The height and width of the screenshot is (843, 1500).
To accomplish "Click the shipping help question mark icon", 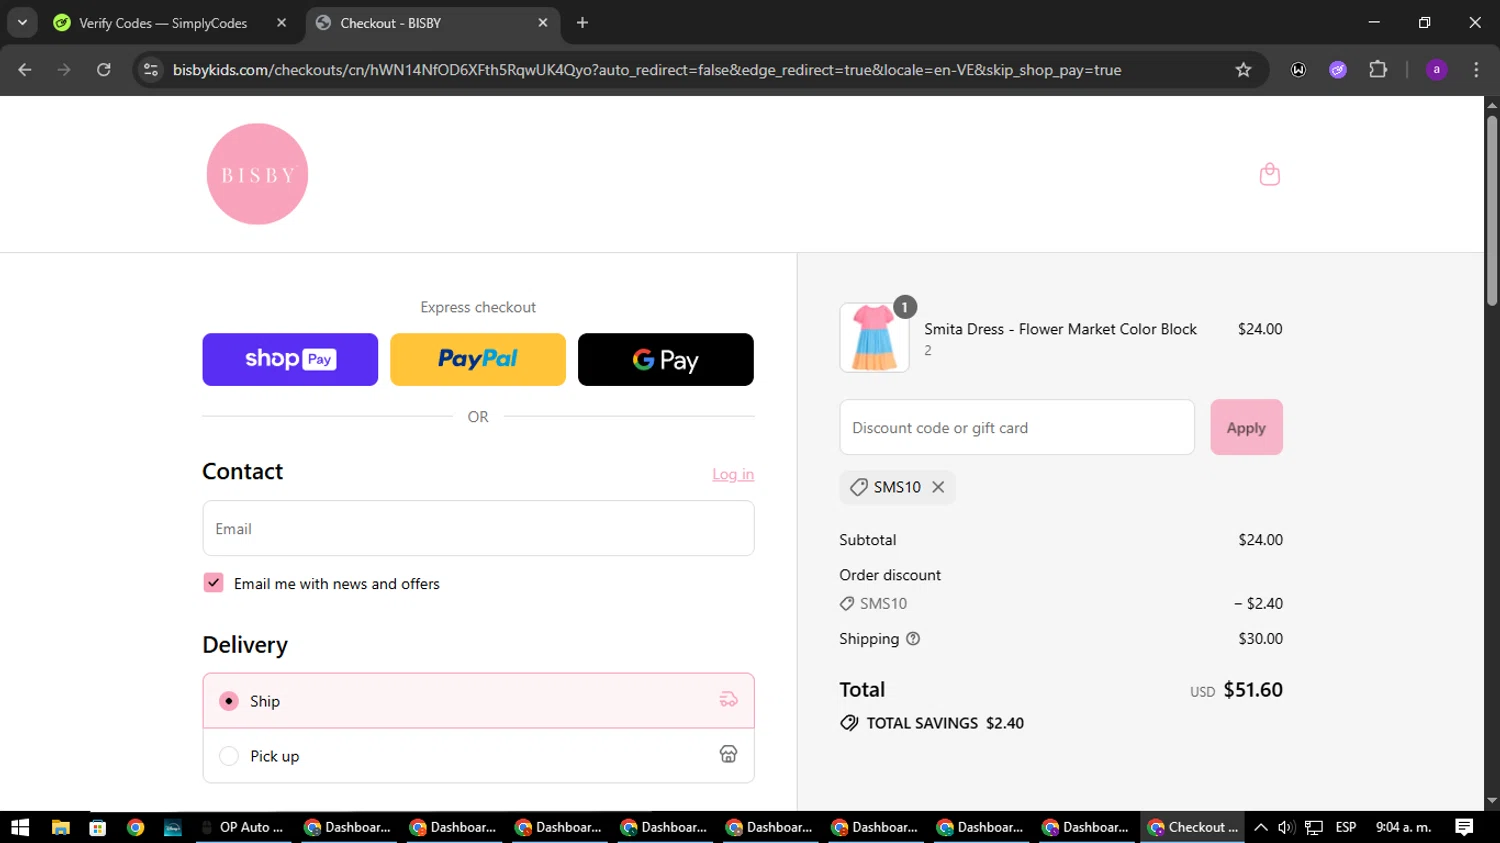I will point(913,639).
